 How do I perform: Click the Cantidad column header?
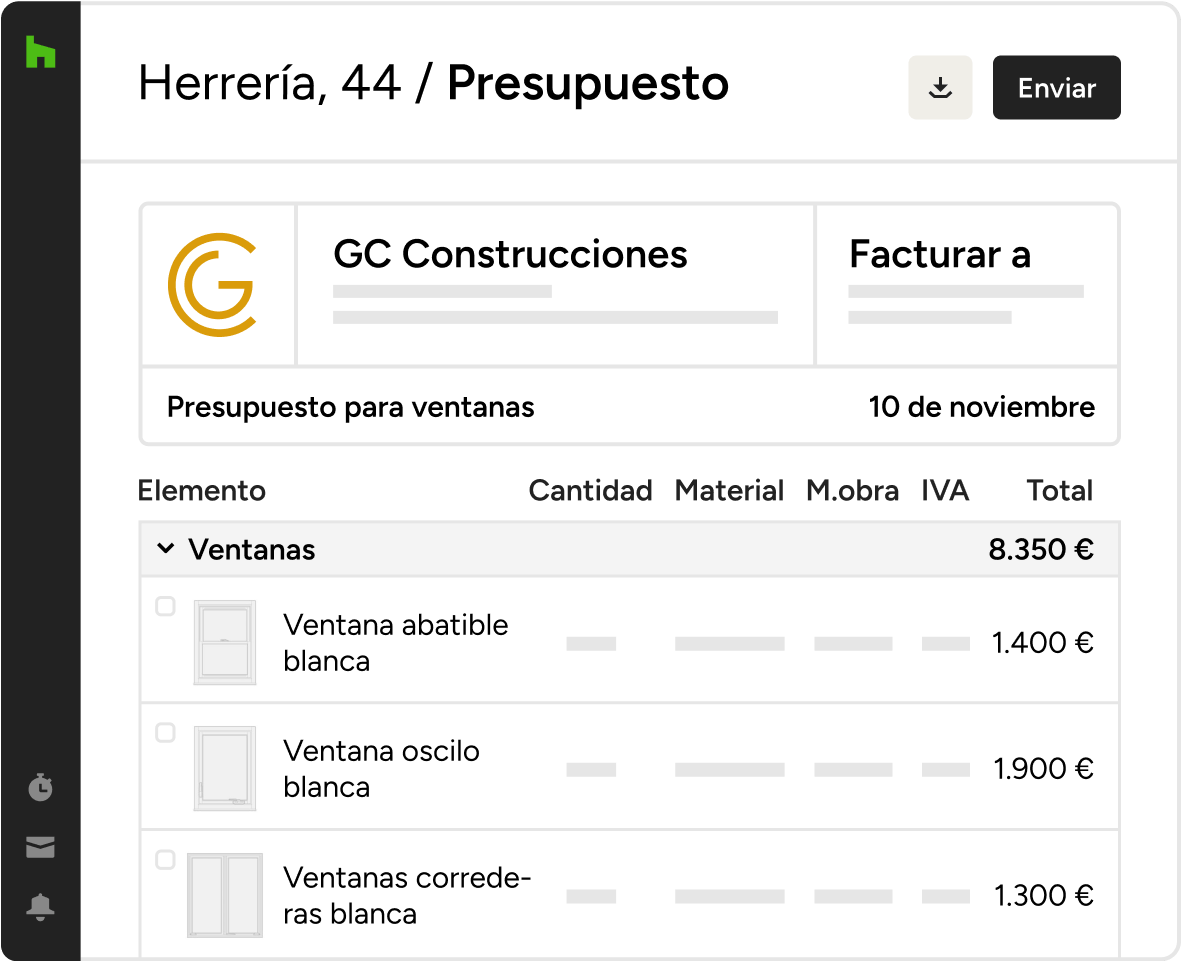(590, 491)
